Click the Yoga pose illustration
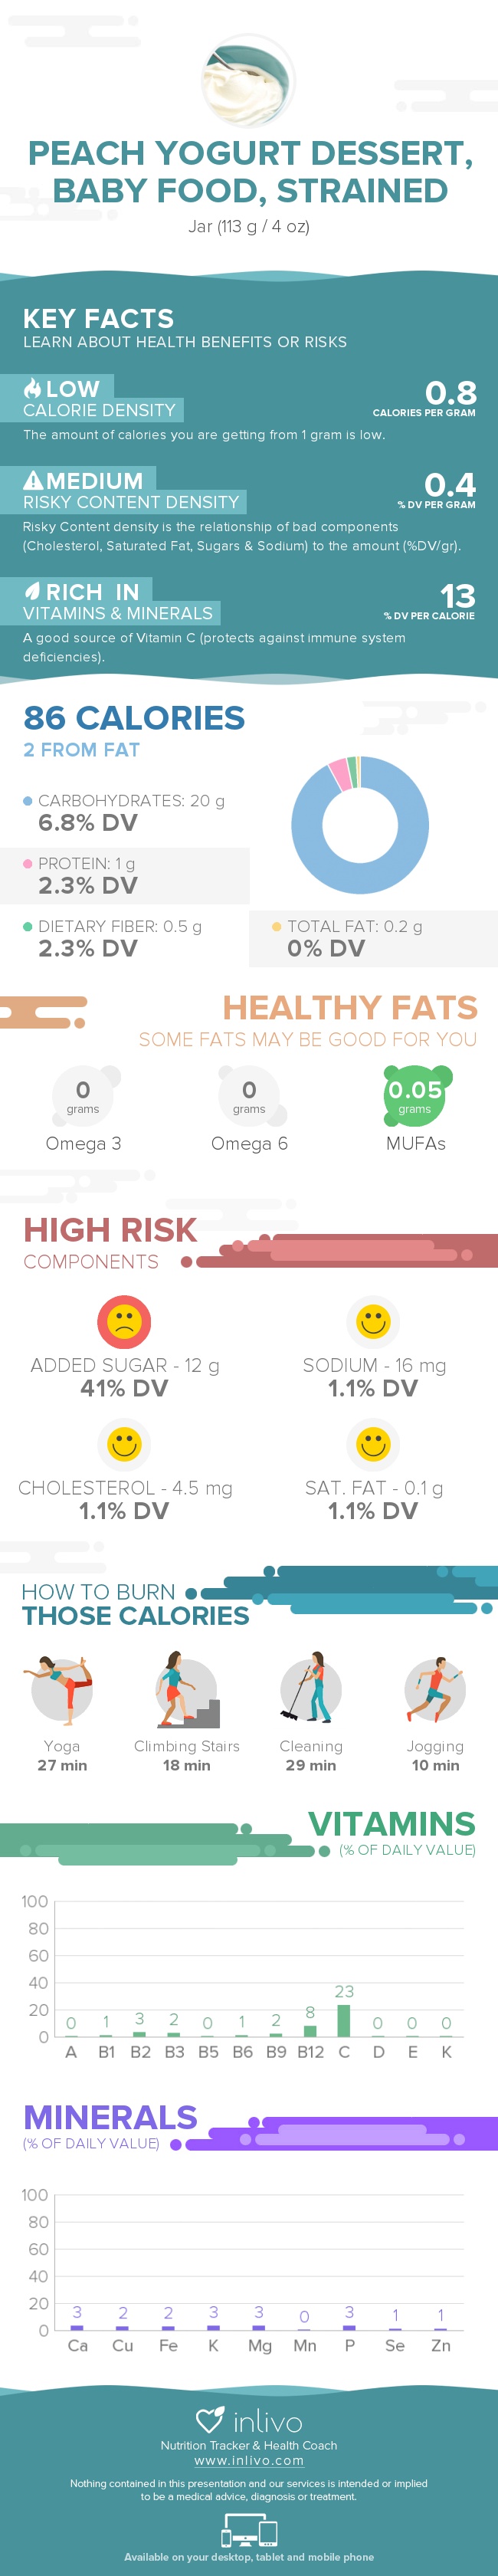Image resolution: width=498 pixels, height=2576 pixels. click(62, 1689)
